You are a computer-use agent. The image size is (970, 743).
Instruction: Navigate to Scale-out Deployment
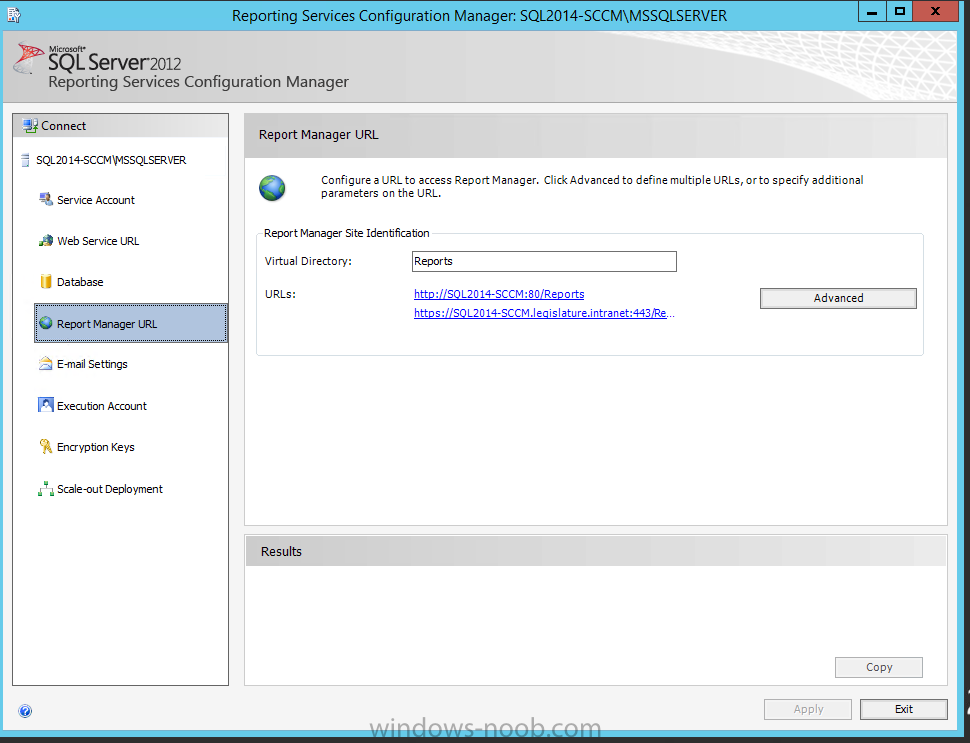point(110,489)
